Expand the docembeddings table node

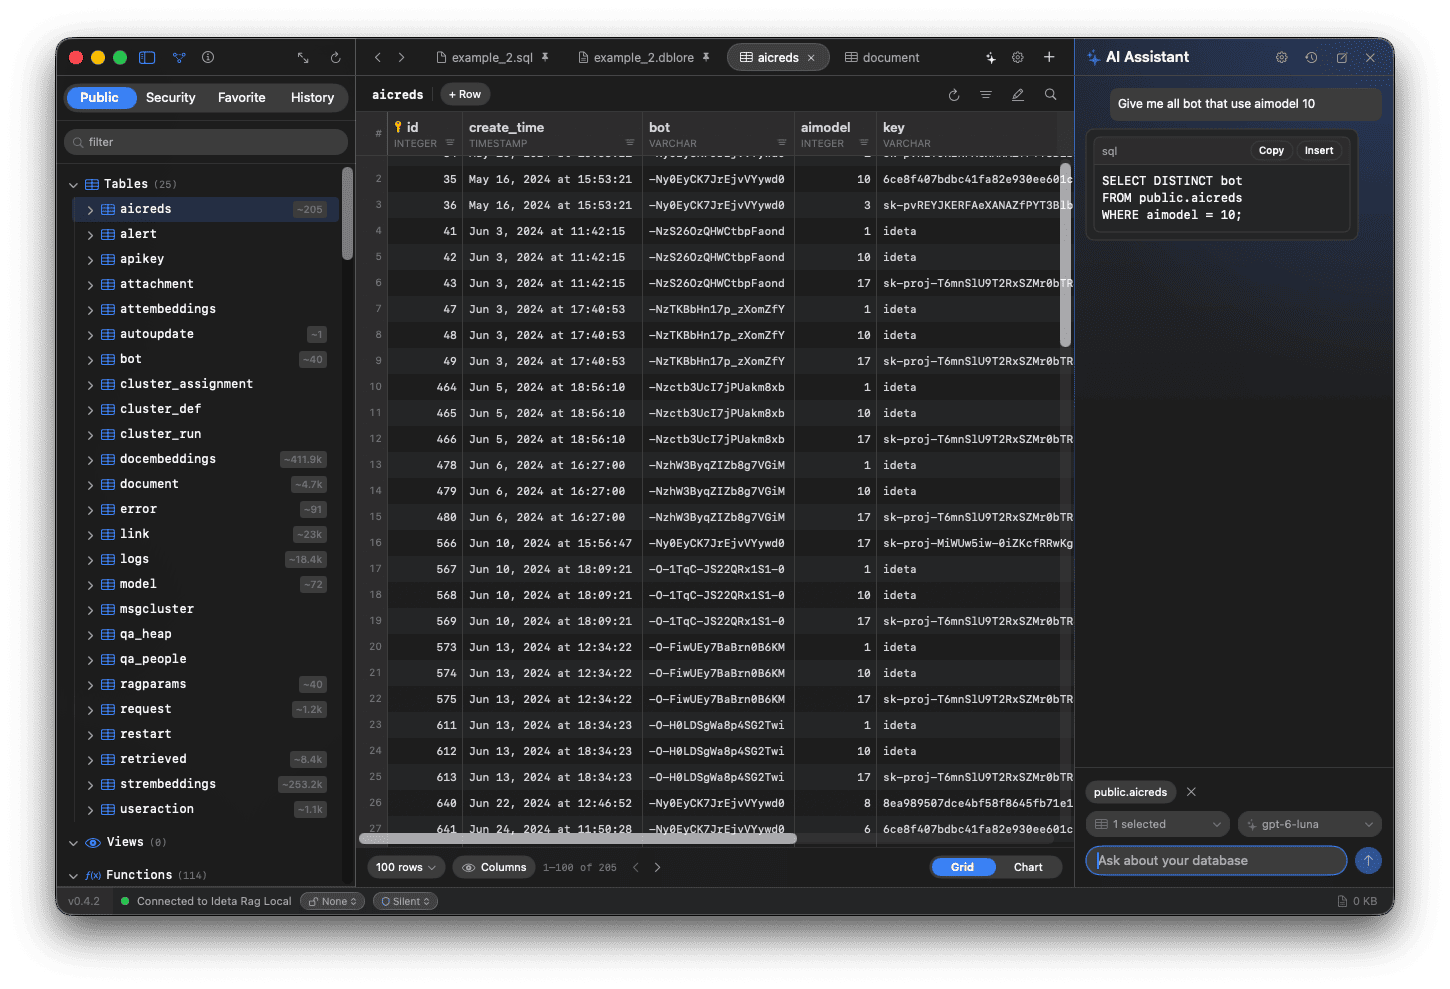(x=90, y=460)
